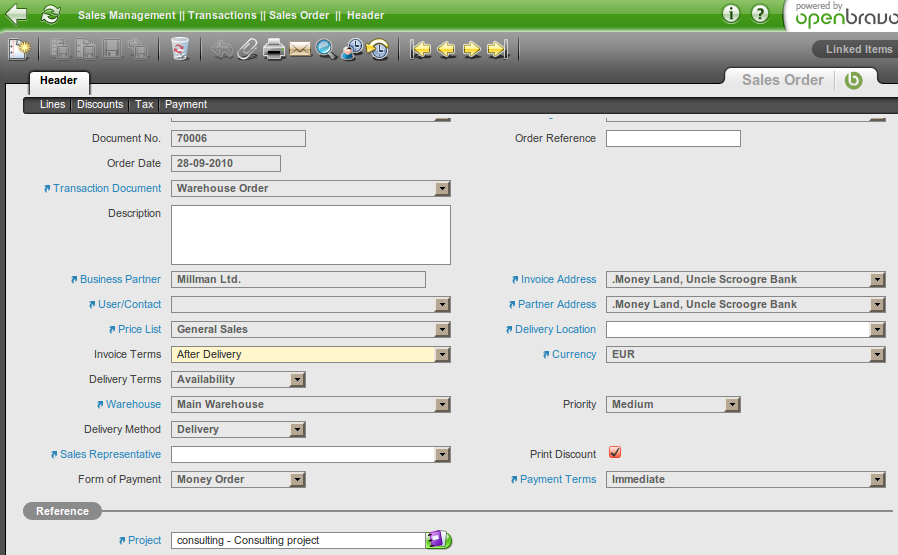Open the Sales Representative dropdown
Screen dimensions: 898x555
pyautogui.click(x=442, y=455)
